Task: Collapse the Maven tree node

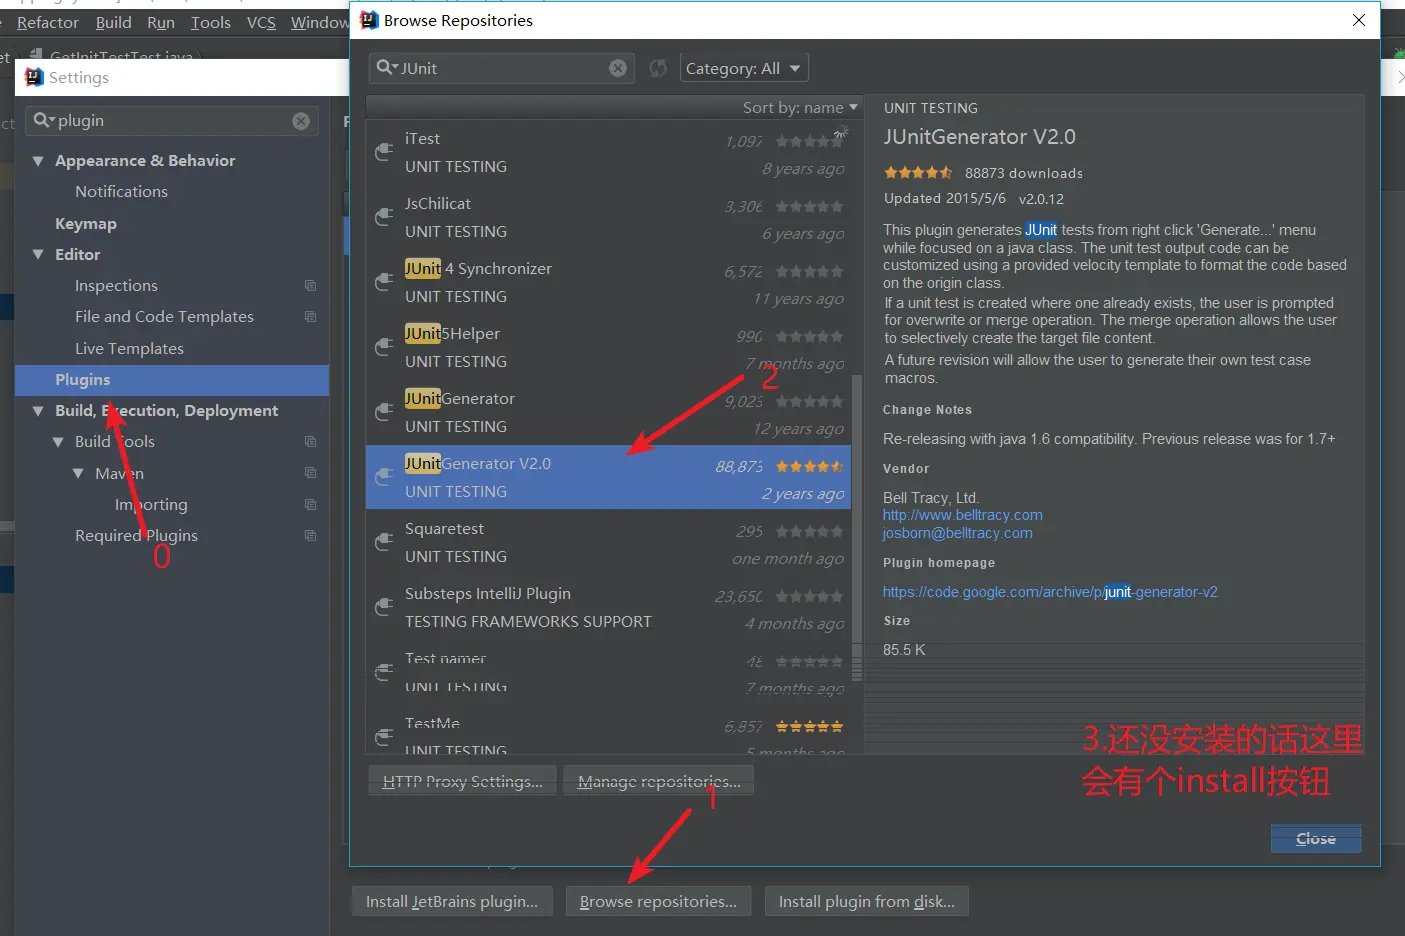Action: click(x=78, y=473)
